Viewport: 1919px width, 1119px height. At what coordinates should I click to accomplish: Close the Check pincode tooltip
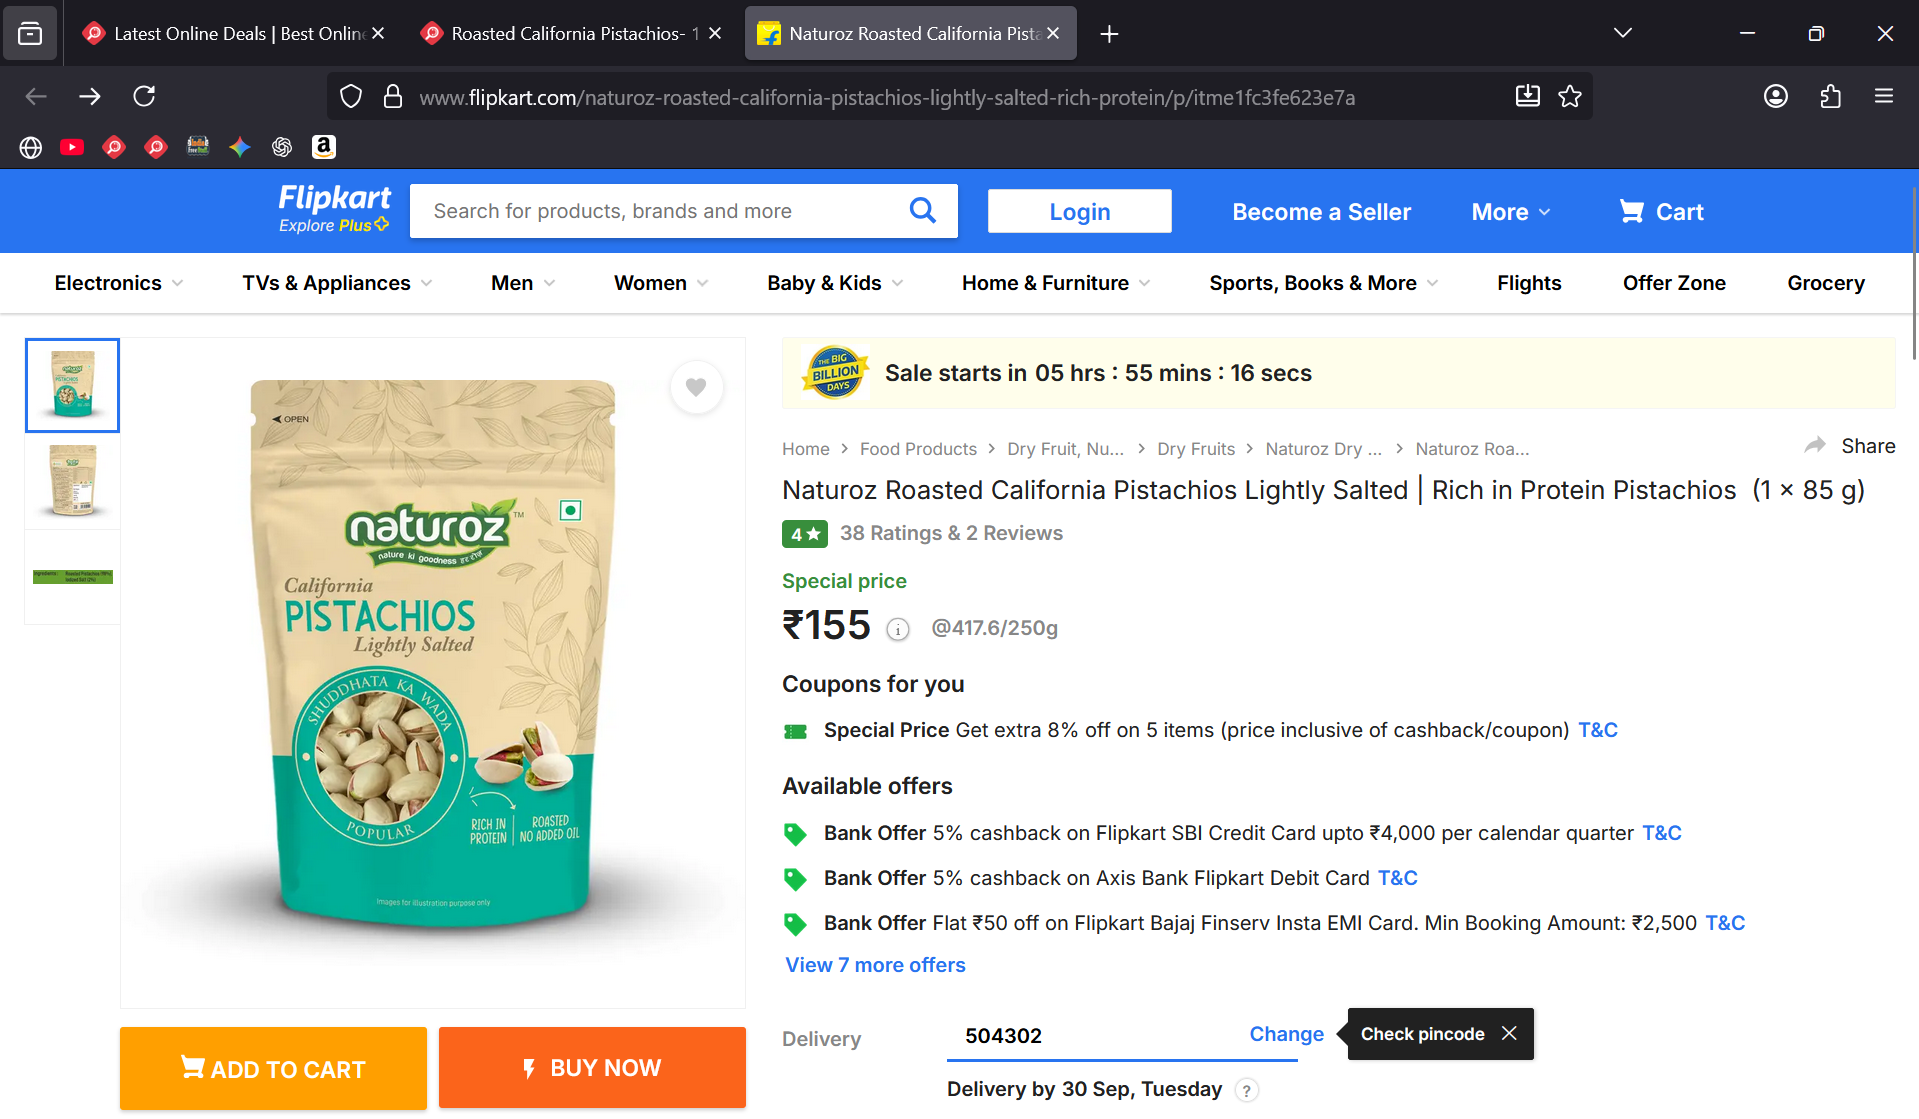coord(1509,1033)
